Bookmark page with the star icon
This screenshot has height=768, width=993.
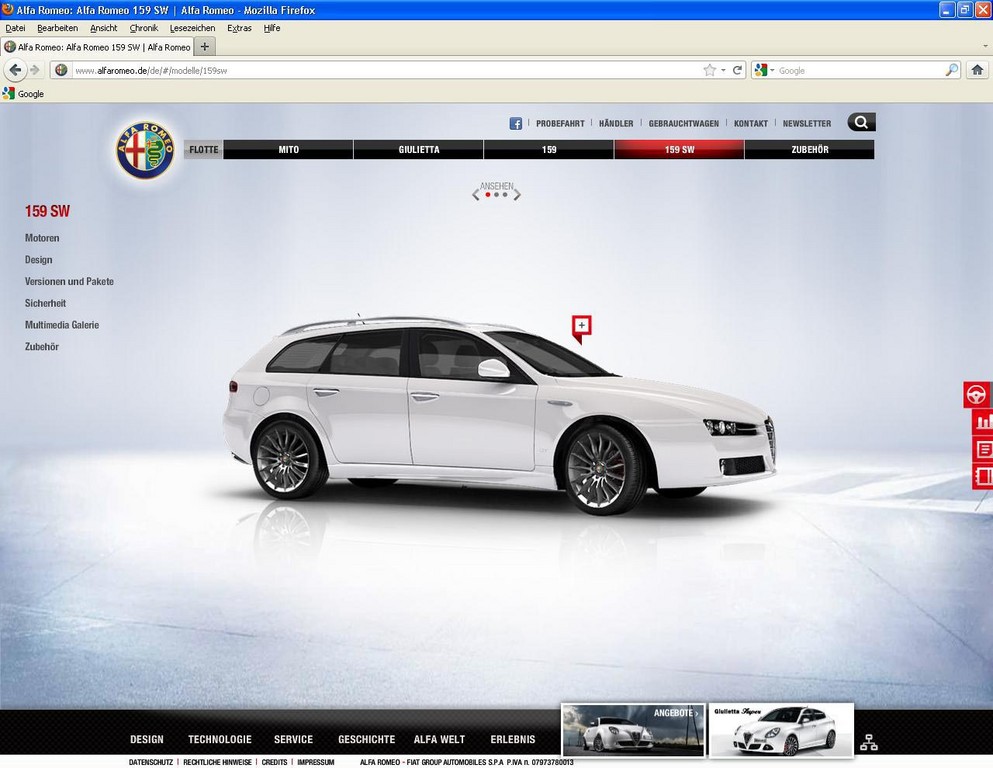point(709,70)
